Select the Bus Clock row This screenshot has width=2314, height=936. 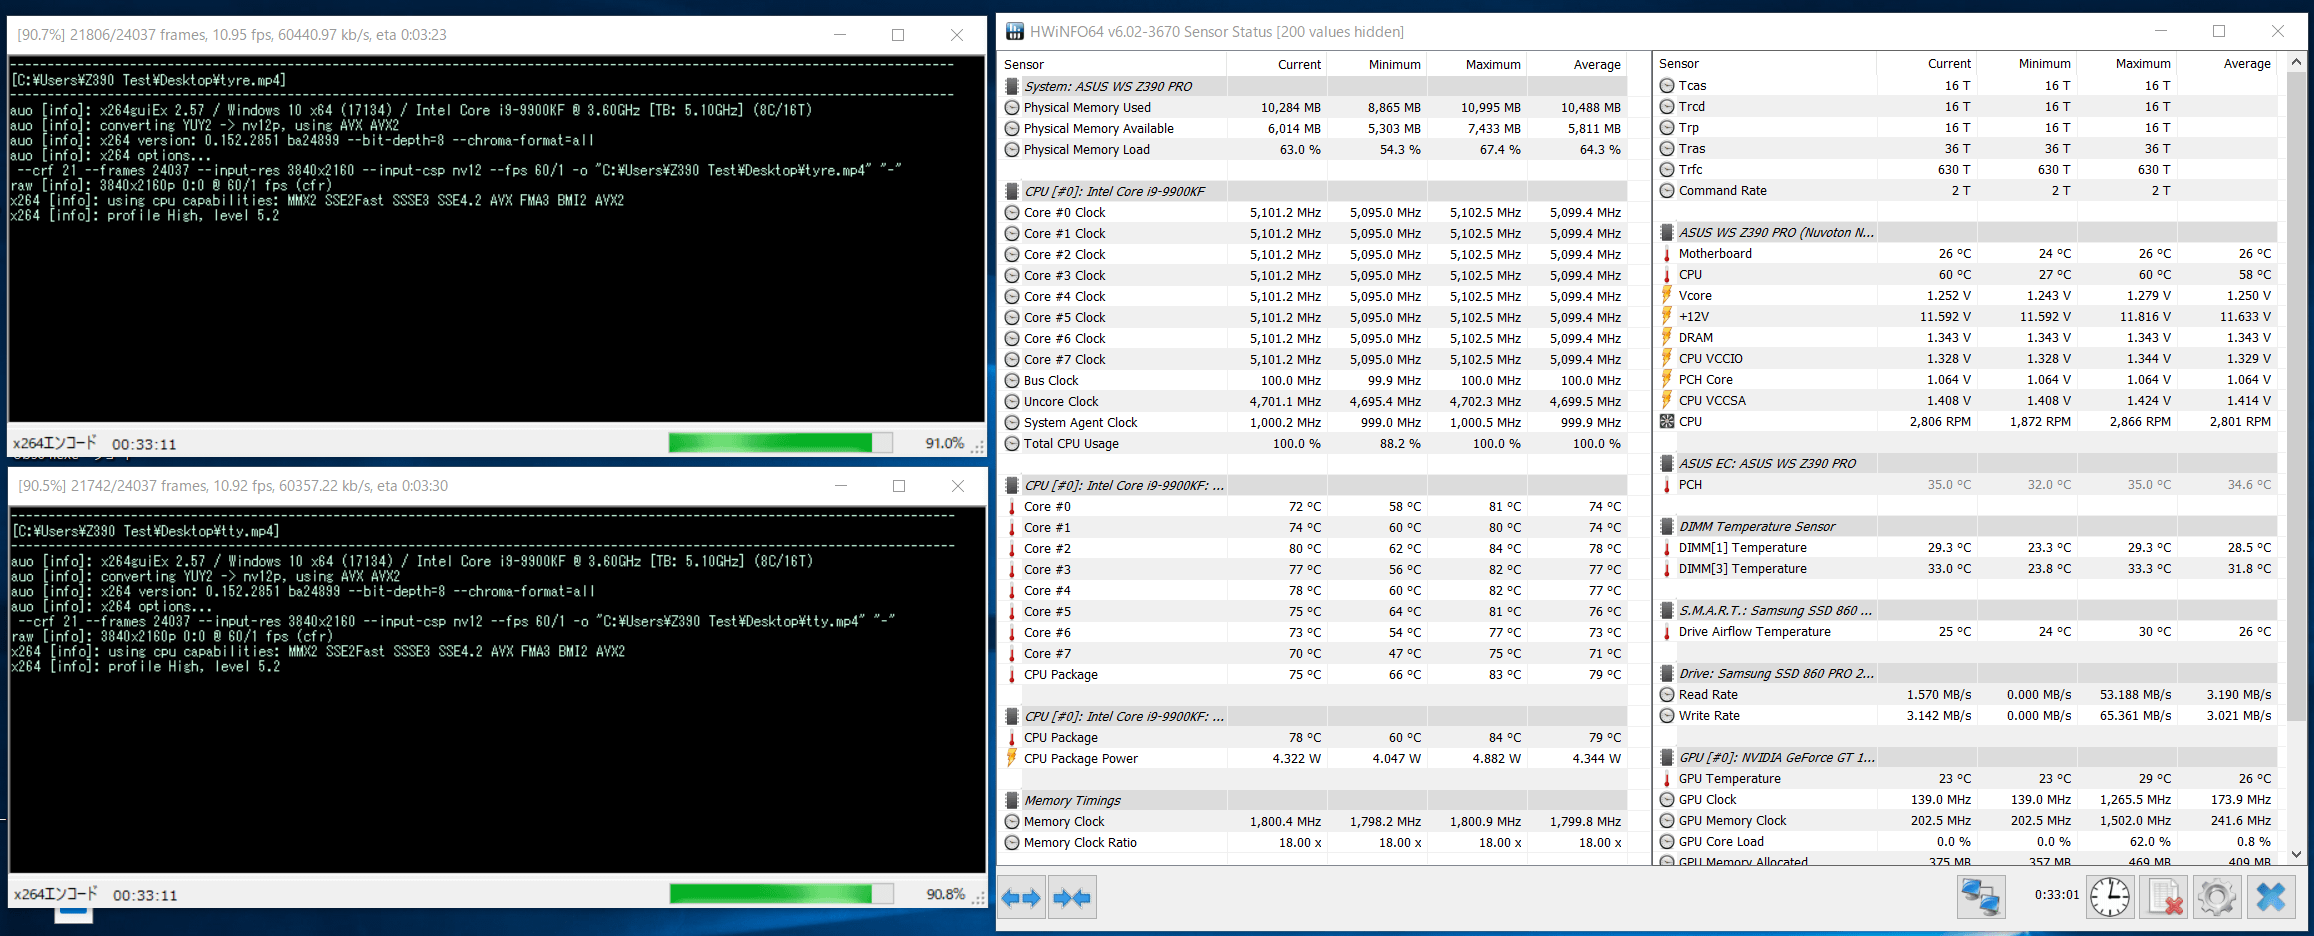[1314, 380]
